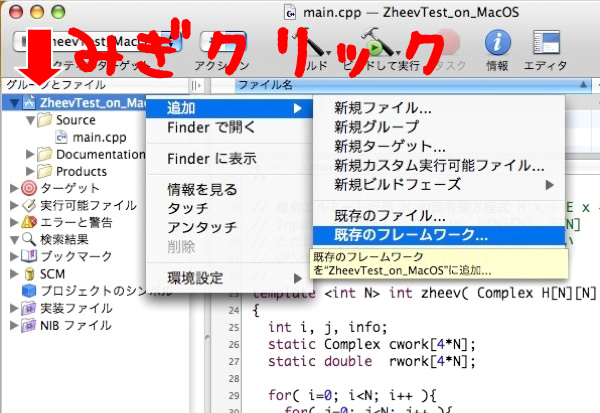This screenshot has height=413, width=600.
Task: Click the ターゲット target icon
Action: coord(29,188)
